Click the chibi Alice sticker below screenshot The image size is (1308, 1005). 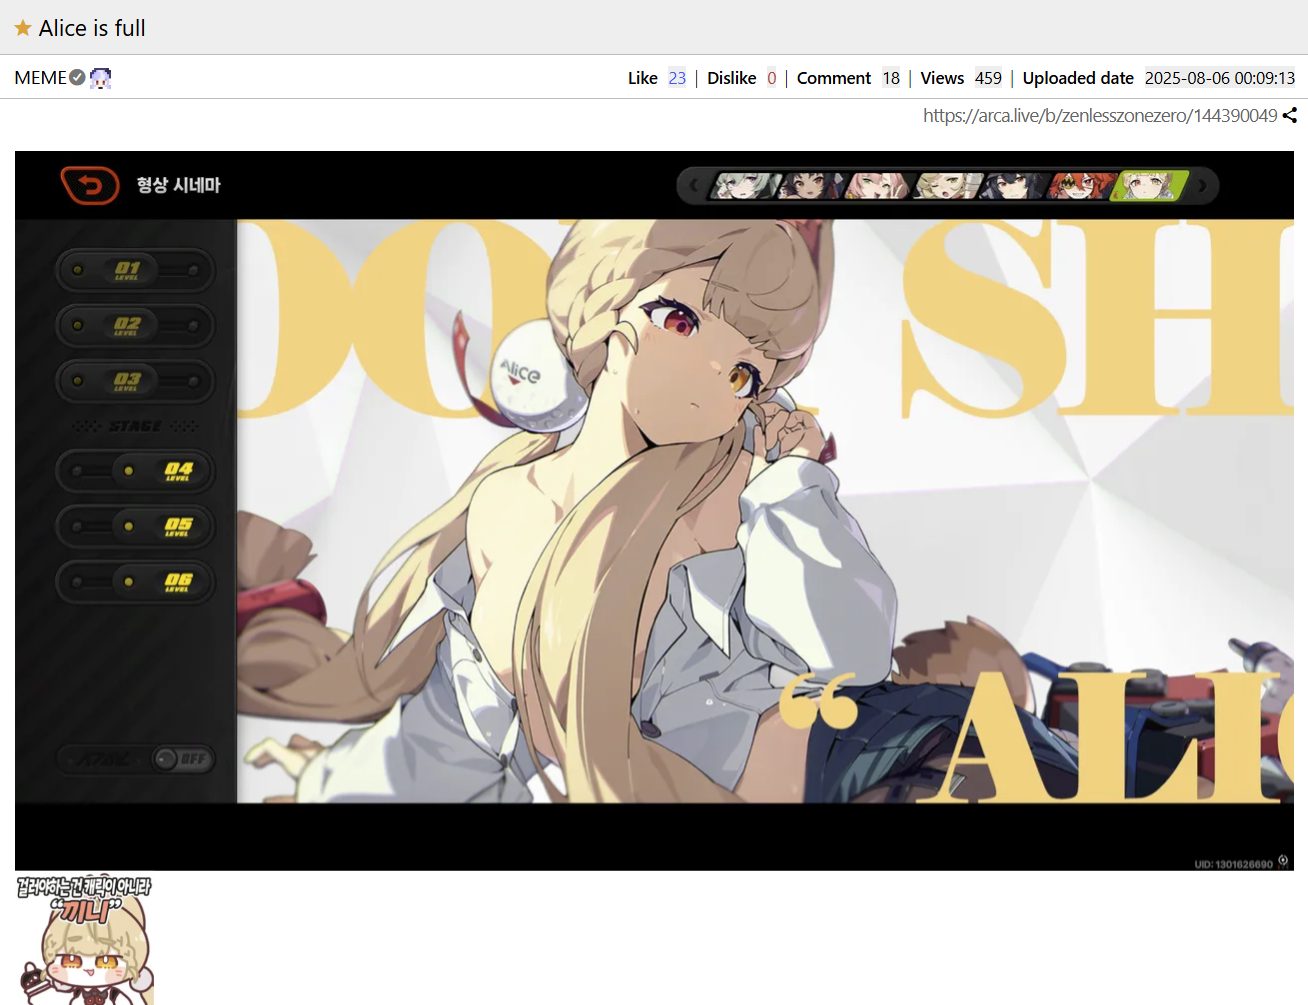click(x=85, y=940)
